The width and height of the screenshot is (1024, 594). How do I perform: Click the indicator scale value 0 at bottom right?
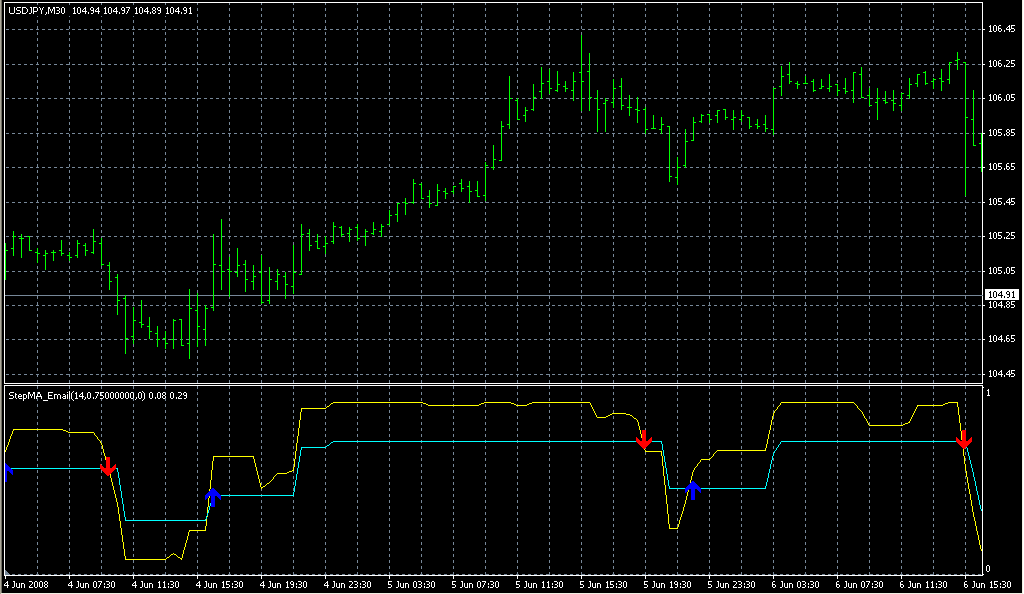click(x=989, y=568)
